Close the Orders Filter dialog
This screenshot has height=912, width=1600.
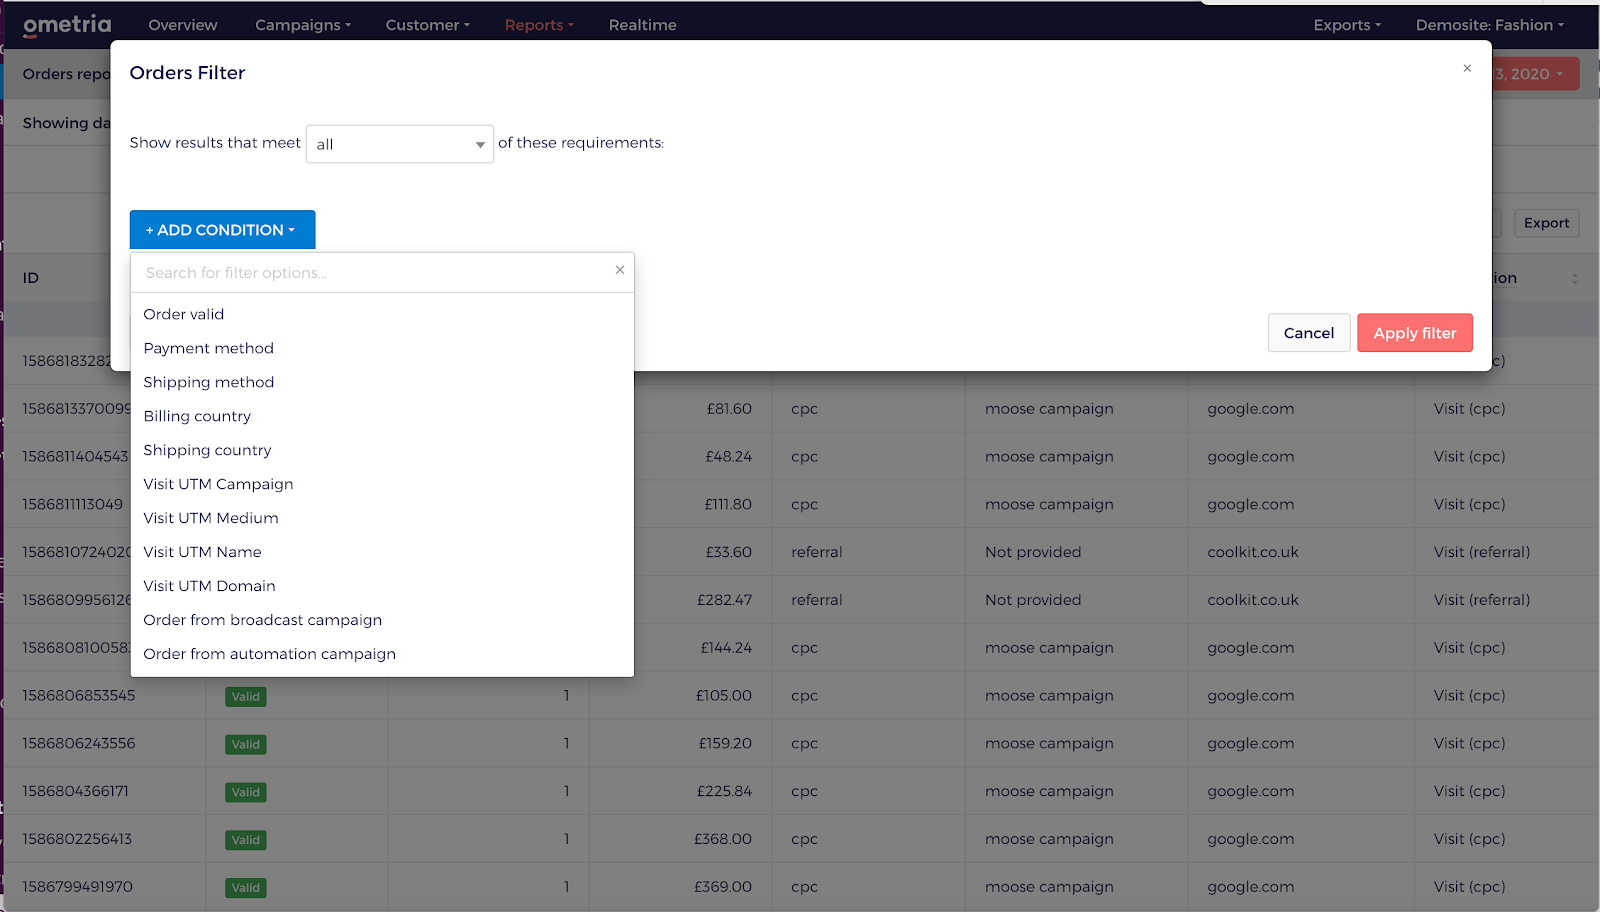(x=1467, y=68)
